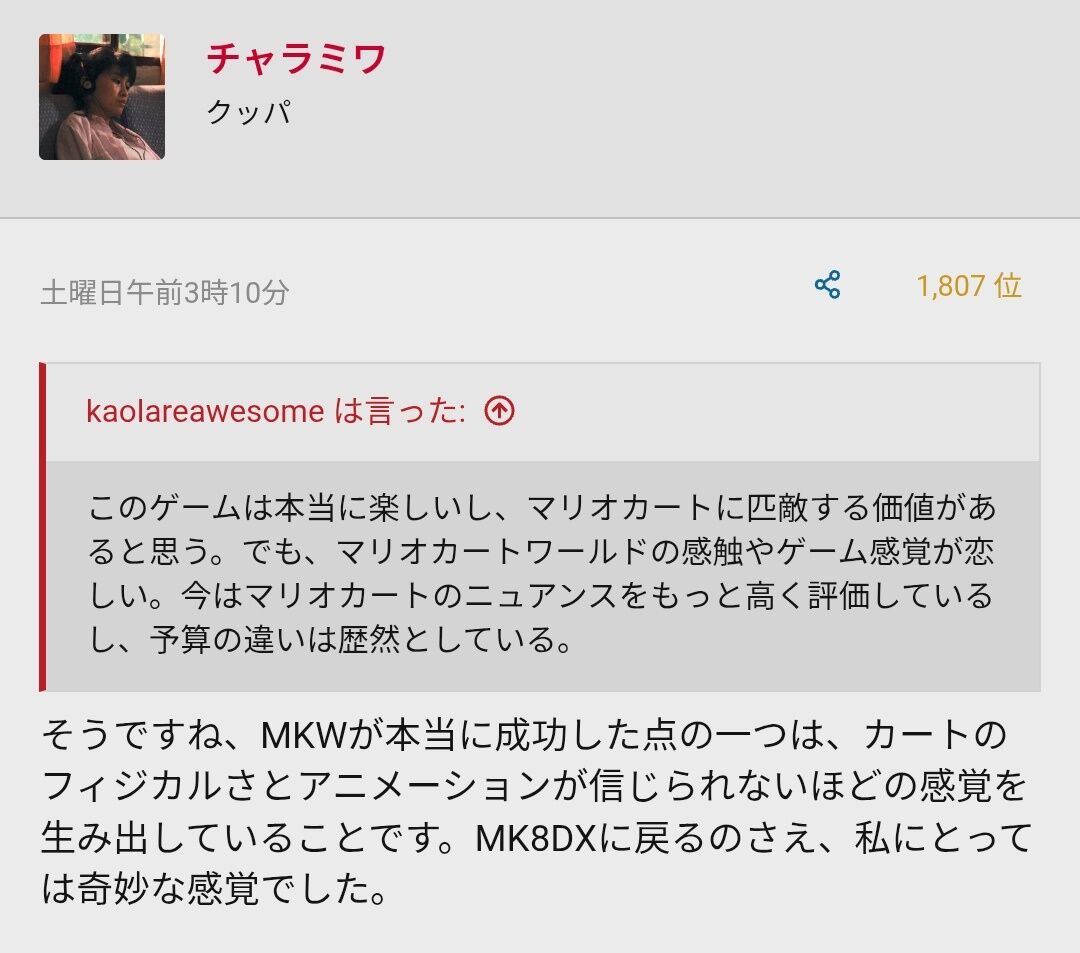Click the word MK8DX in the reply

pos(535,839)
